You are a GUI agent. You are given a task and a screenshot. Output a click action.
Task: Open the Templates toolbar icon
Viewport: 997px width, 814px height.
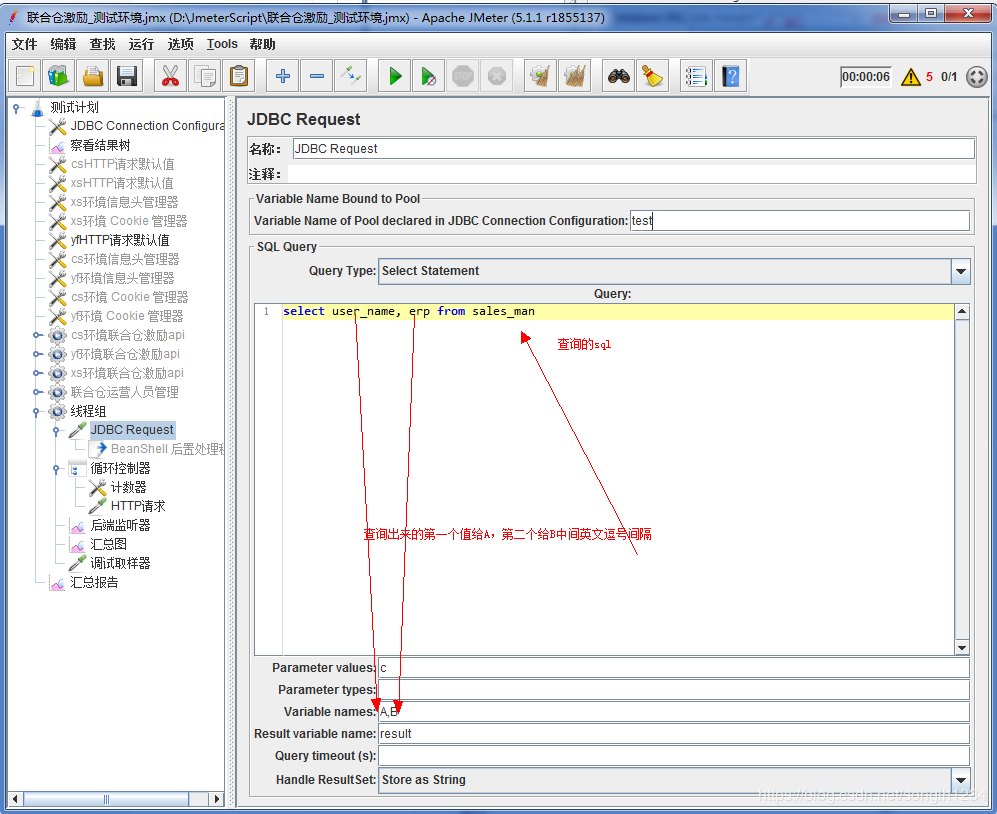58,77
